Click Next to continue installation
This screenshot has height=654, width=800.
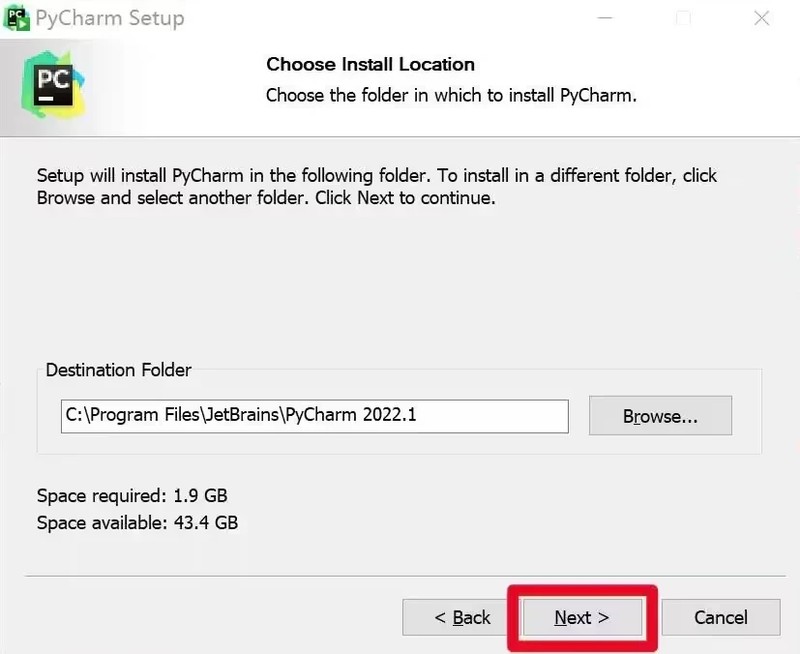coord(582,617)
